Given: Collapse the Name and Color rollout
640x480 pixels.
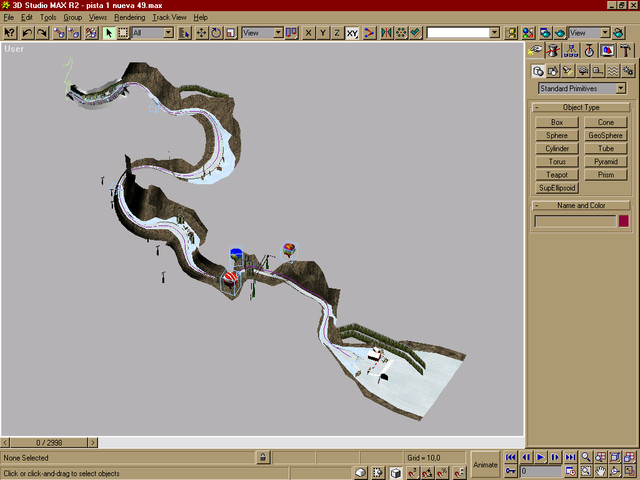Looking at the screenshot, I should point(581,205).
